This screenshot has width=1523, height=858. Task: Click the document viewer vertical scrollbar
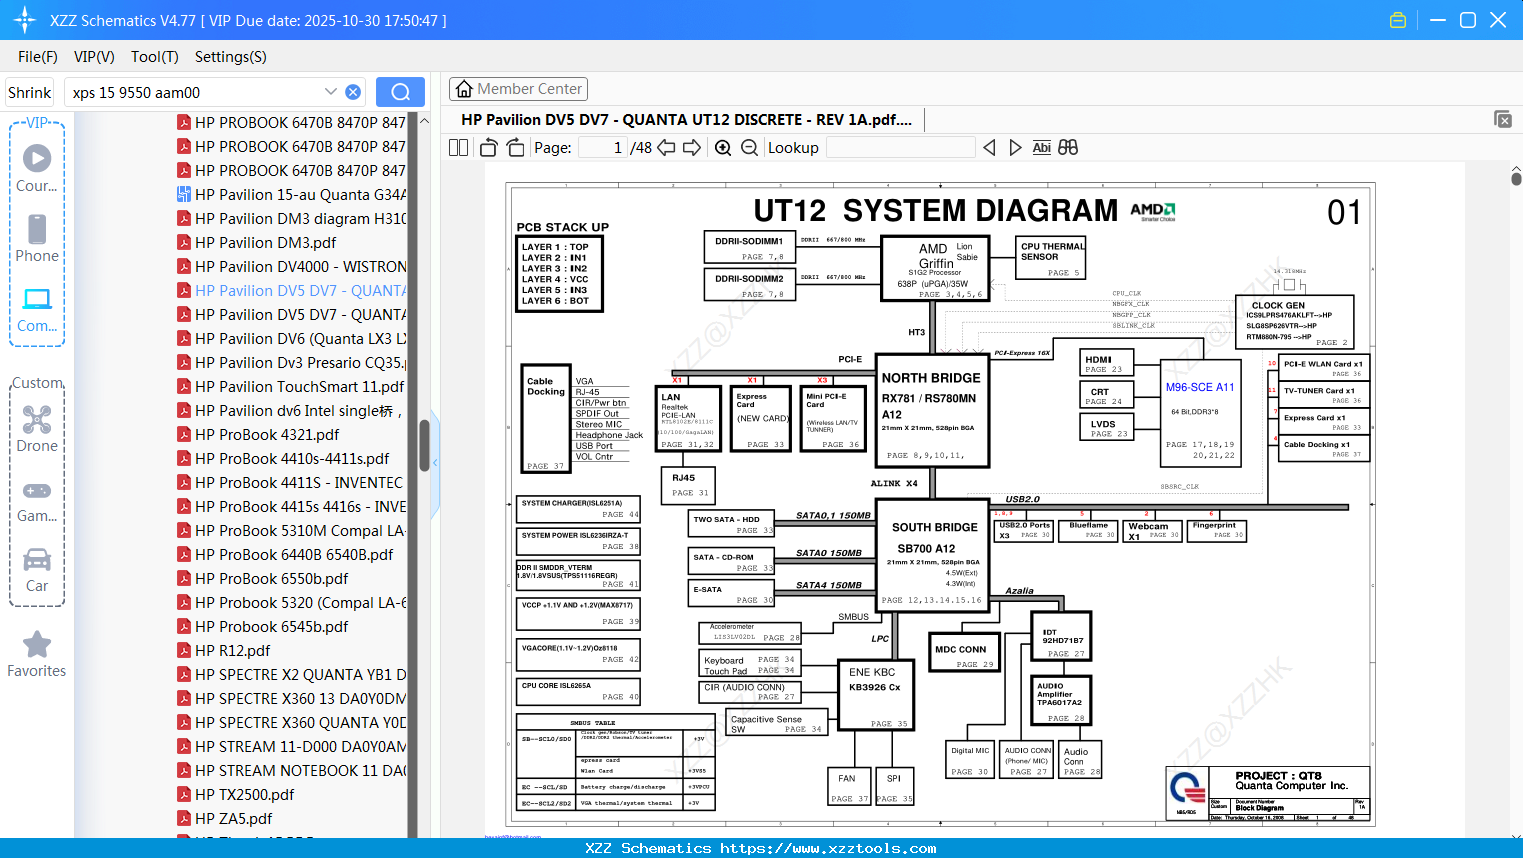point(1516,178)
